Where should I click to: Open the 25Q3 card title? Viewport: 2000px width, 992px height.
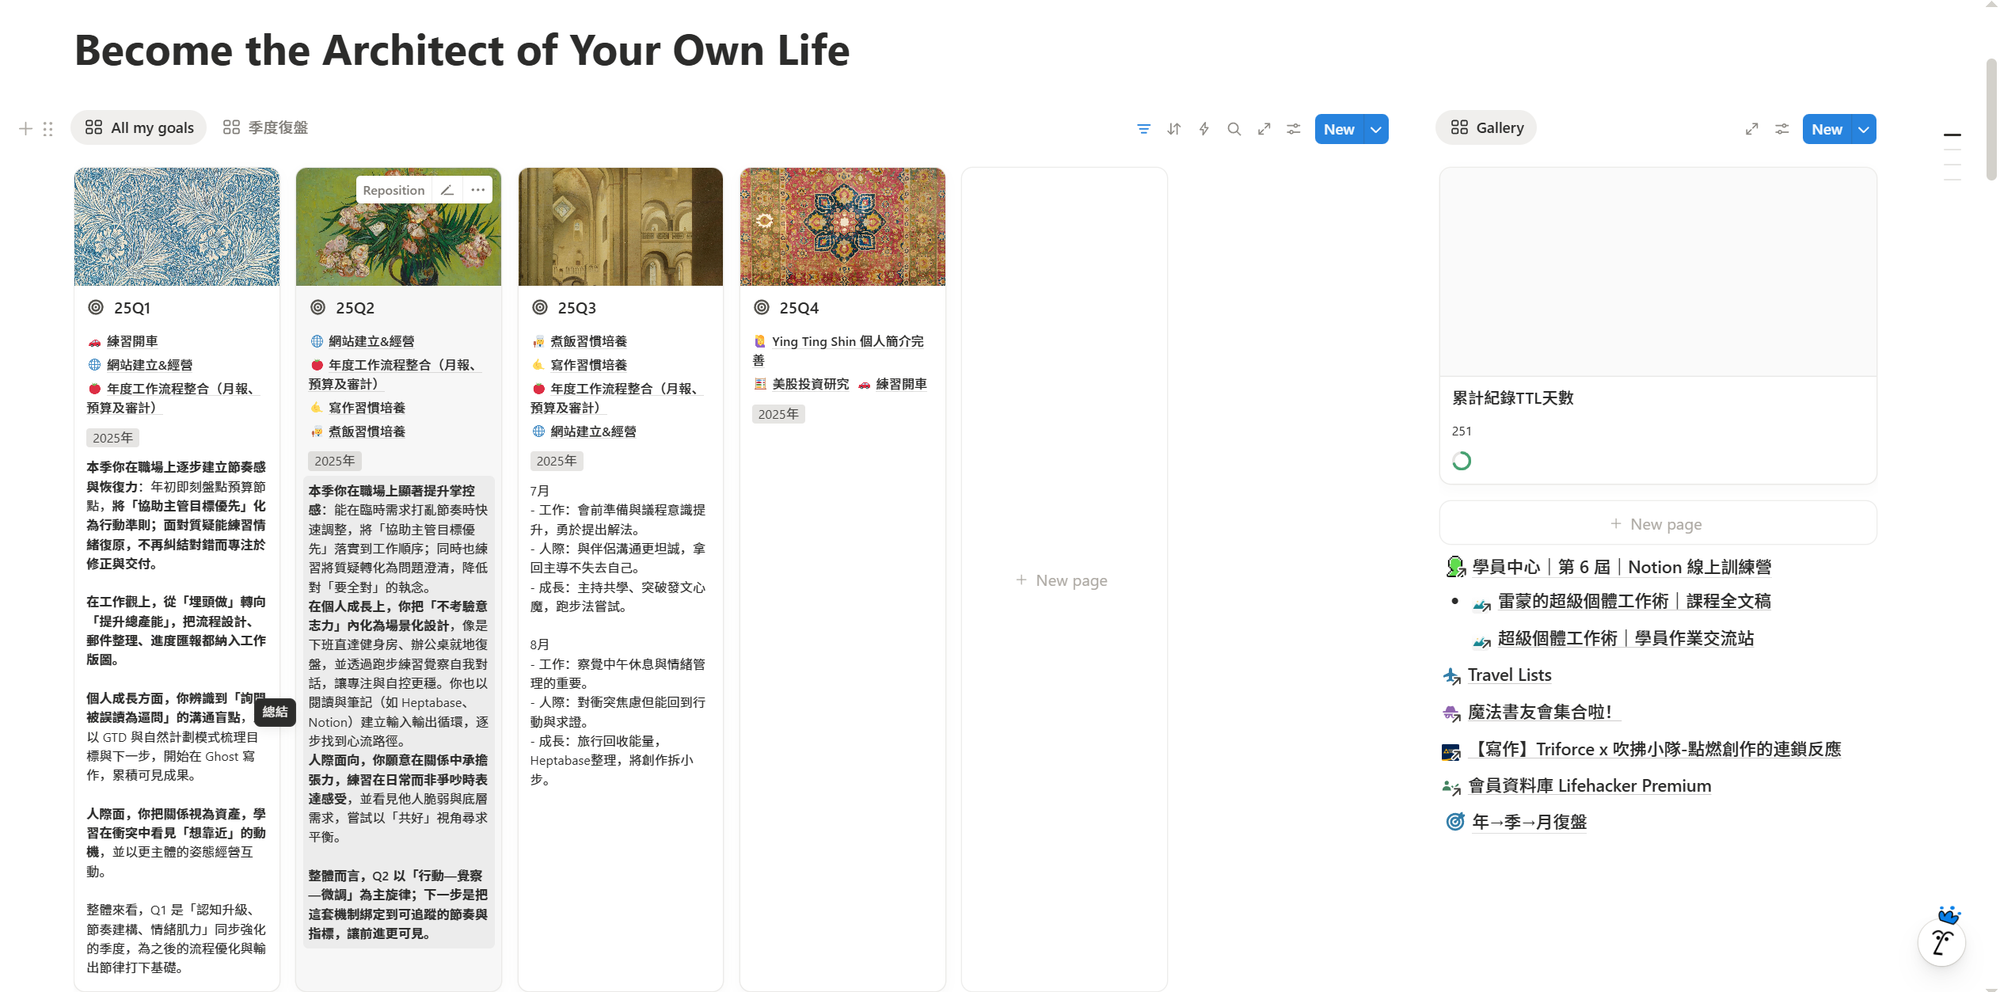coord(577,308)
